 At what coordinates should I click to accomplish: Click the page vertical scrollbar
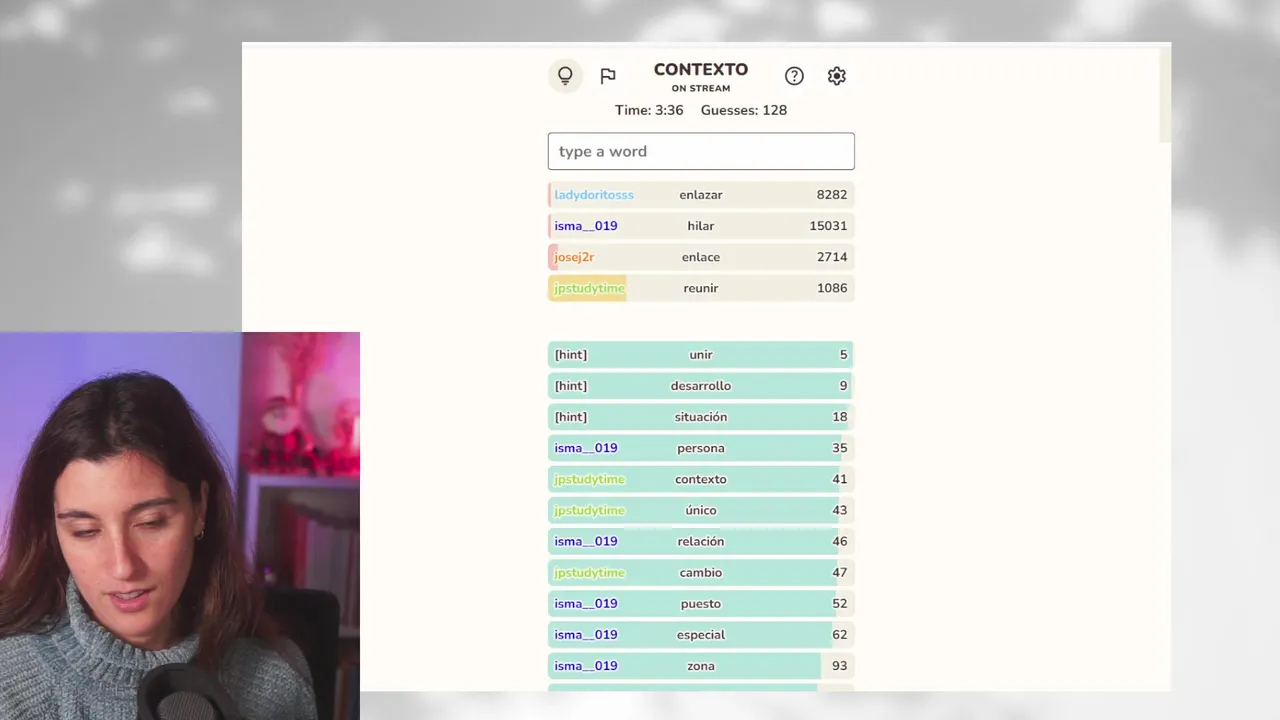[x=1165, y=95]
